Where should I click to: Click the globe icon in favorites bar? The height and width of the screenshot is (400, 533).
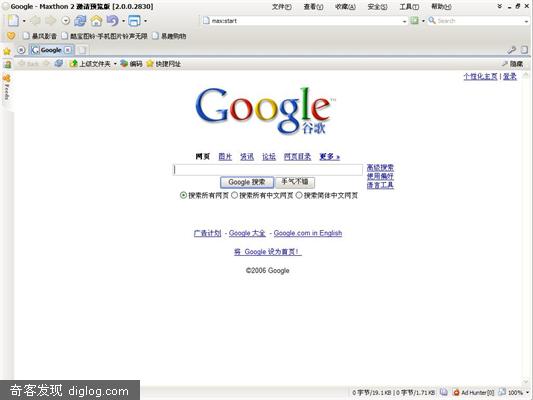pos(58,64)
